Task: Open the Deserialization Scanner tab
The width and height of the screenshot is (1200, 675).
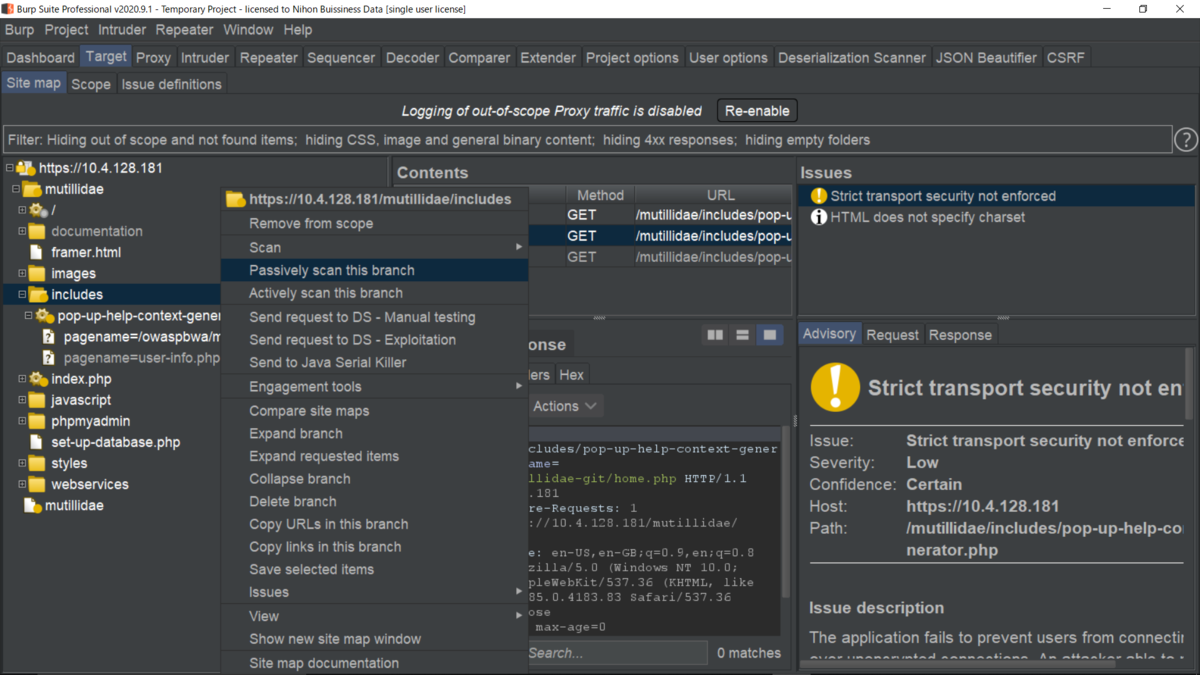Action: click(852, 57)
